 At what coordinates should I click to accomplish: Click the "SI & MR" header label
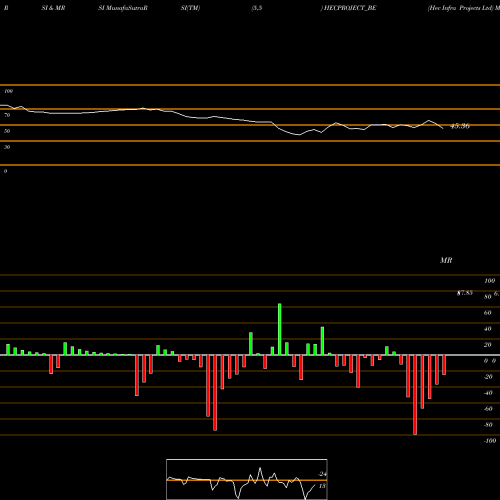click(53, 8)
